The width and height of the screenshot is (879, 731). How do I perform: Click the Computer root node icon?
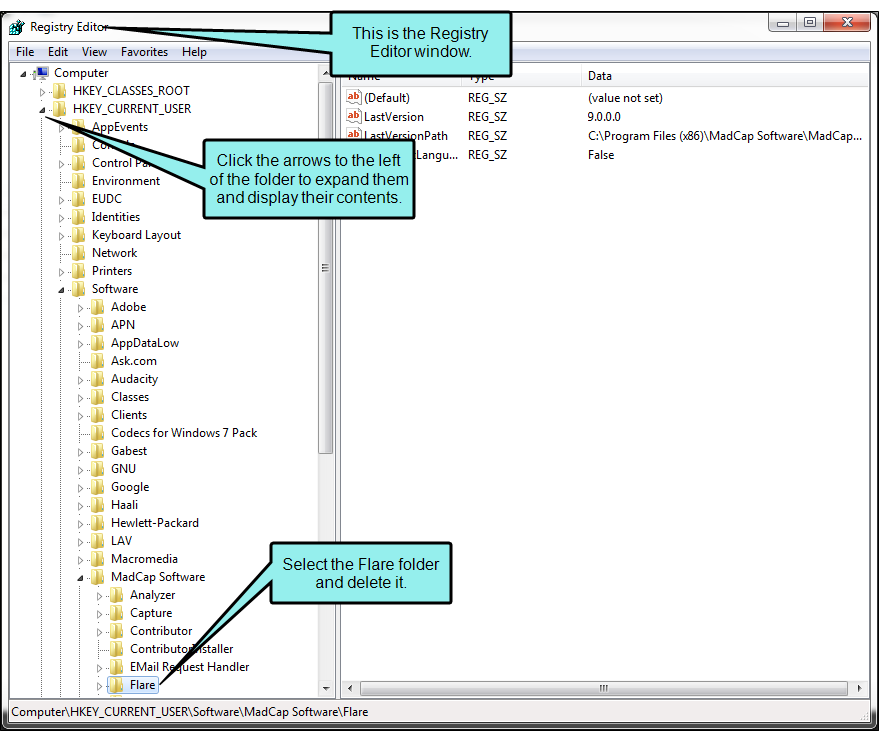click(41, 73)
